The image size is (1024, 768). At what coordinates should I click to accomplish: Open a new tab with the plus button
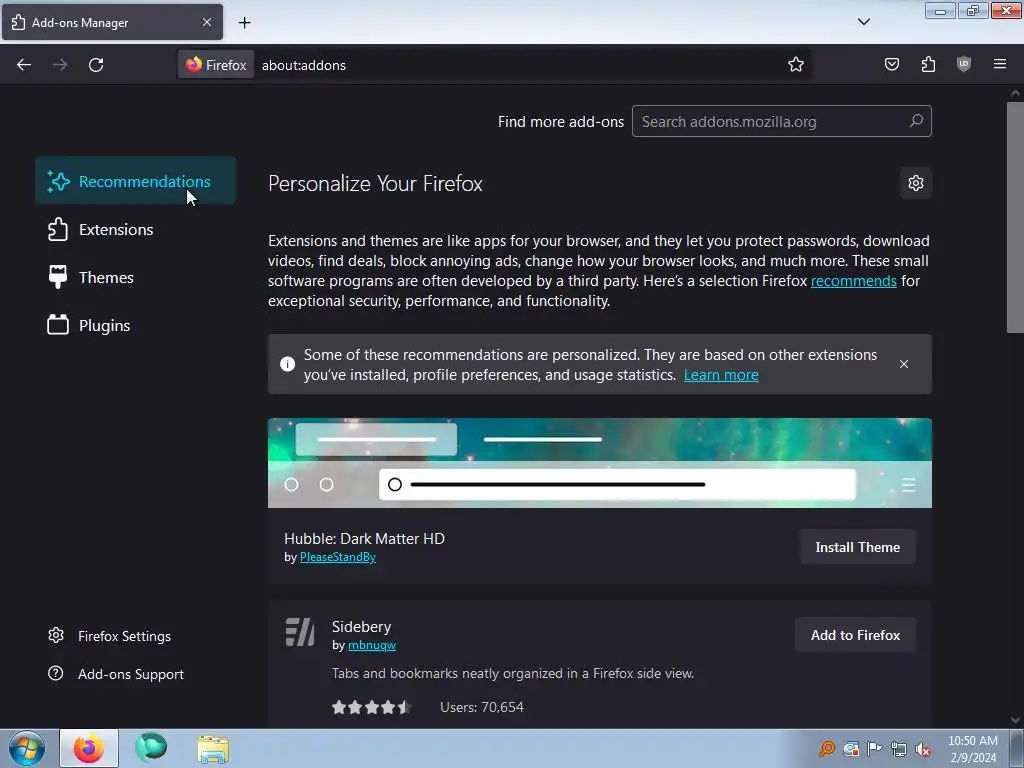click(x=244, y=23)
